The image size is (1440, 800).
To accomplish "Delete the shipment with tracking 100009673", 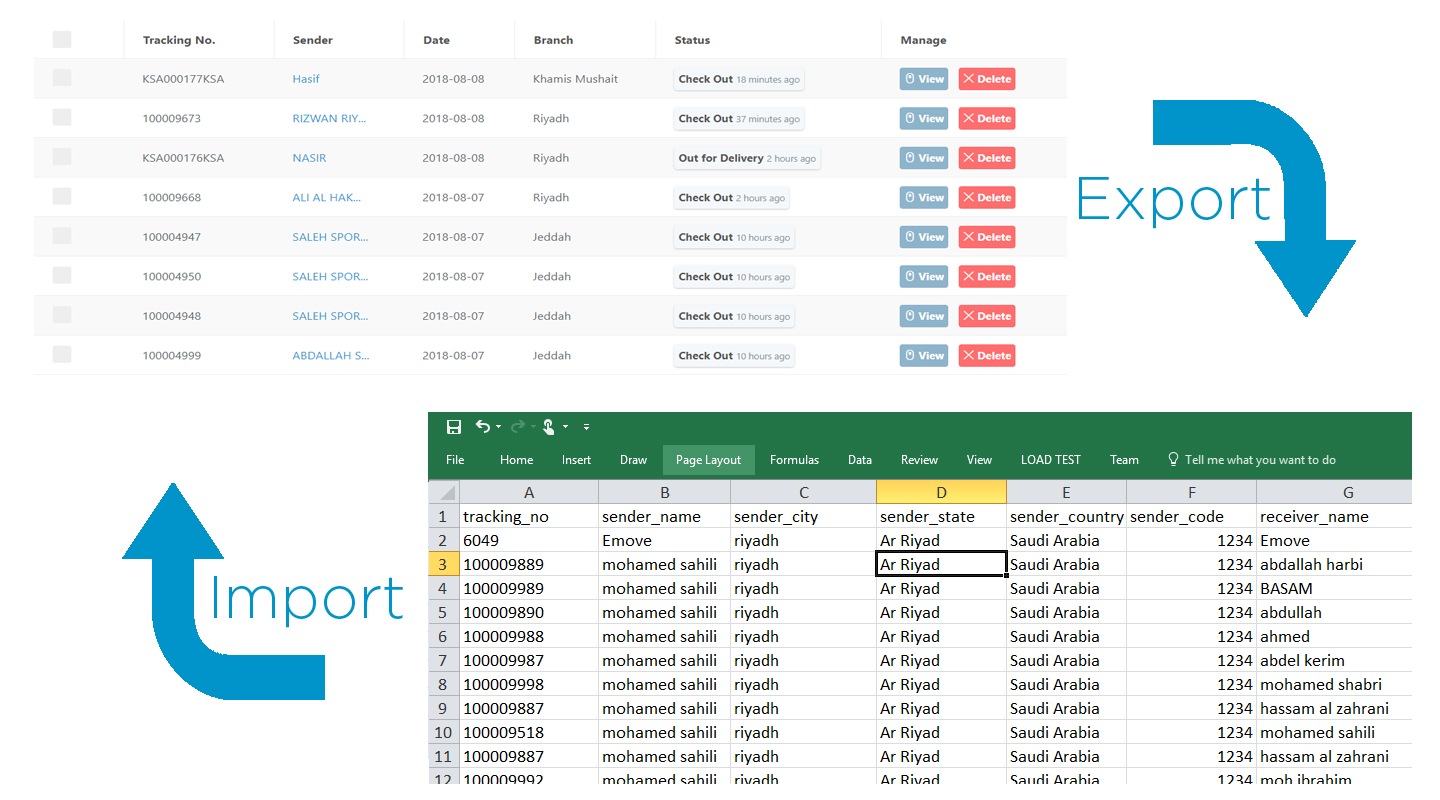I will pos(987,119).
